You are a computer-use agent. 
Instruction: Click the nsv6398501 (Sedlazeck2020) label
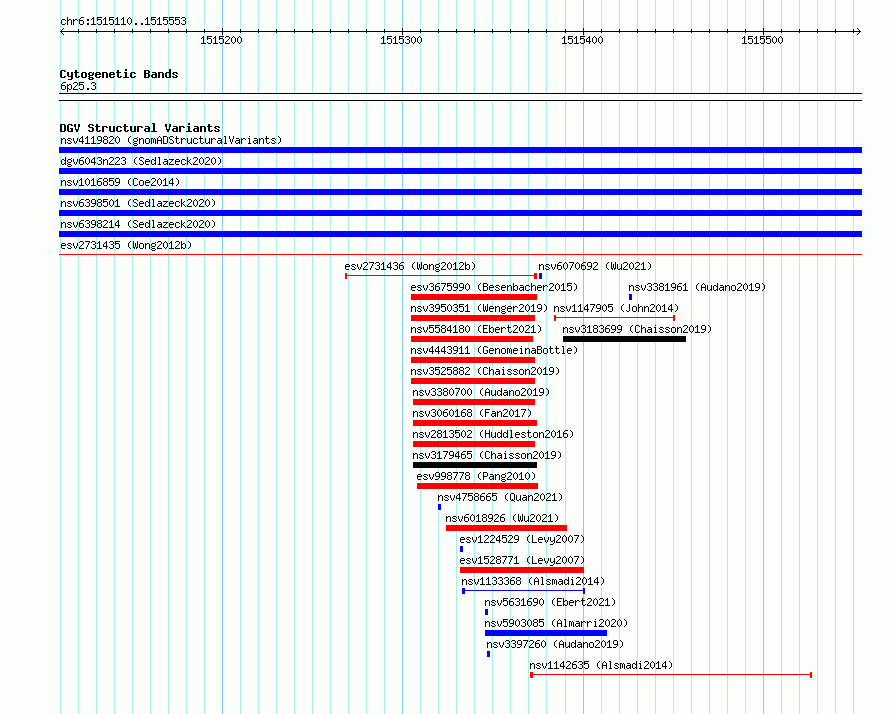(x=138, y=203)
